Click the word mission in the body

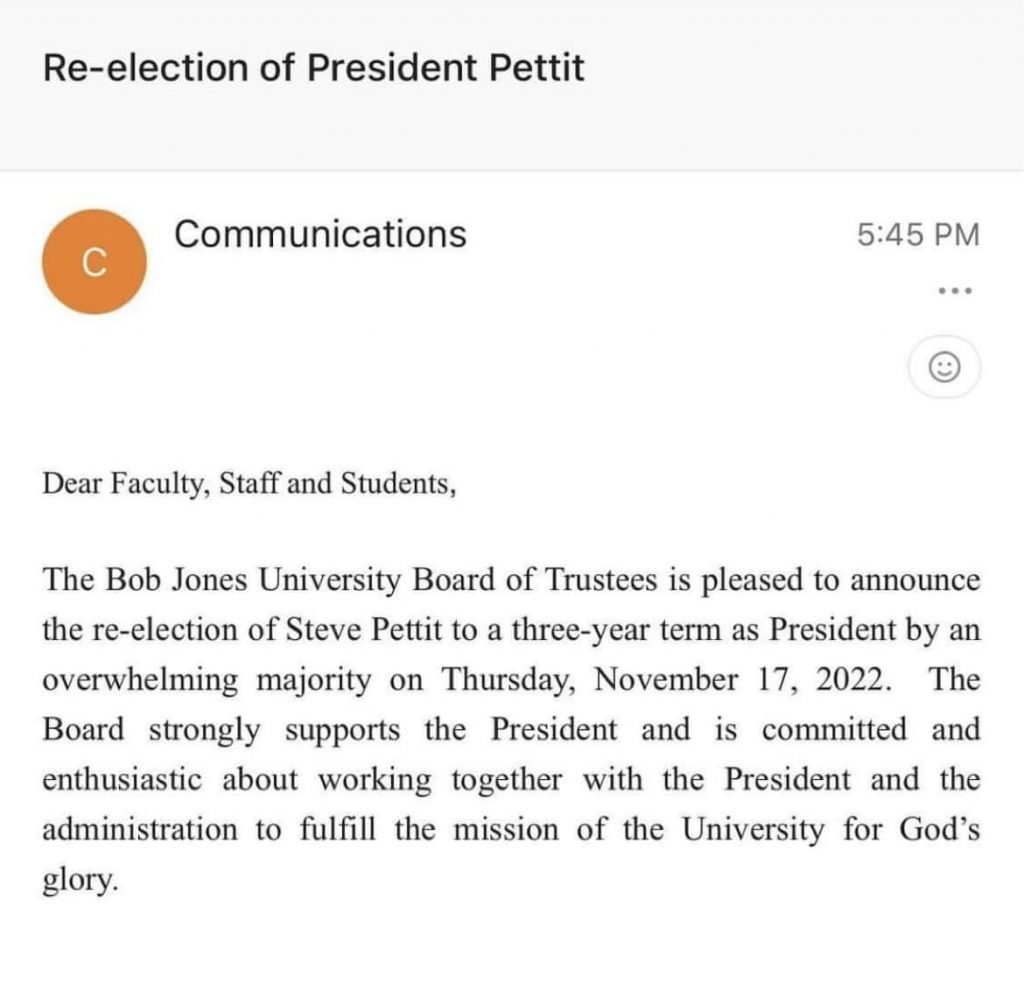(x=506, y=829)
